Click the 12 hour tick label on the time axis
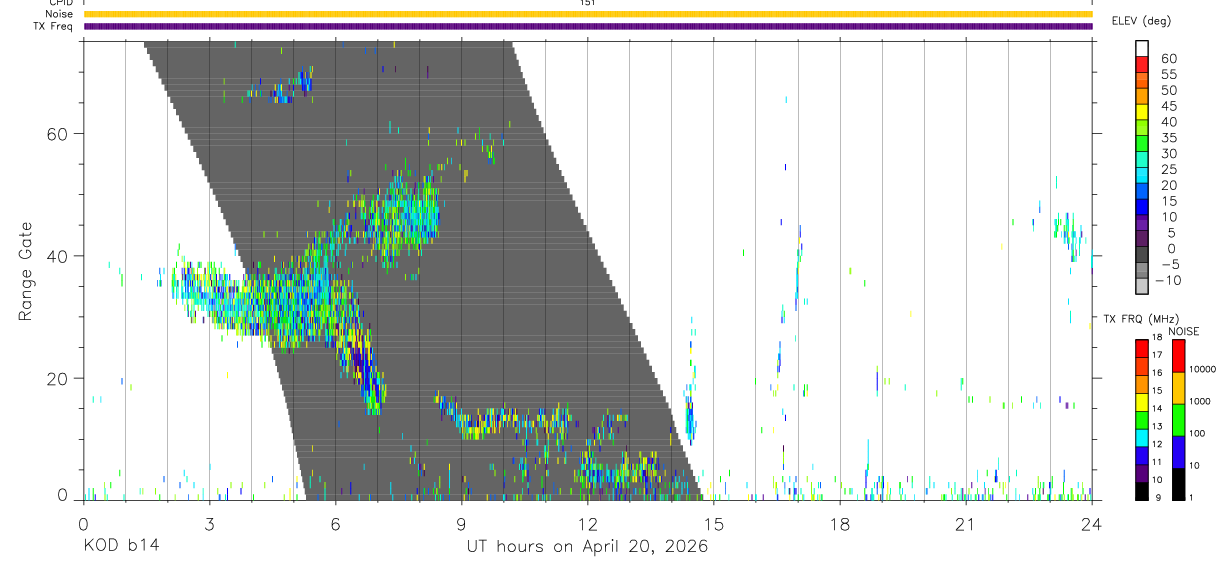The width and height of the screenshot is (1228, 567). tap(587, 523)
